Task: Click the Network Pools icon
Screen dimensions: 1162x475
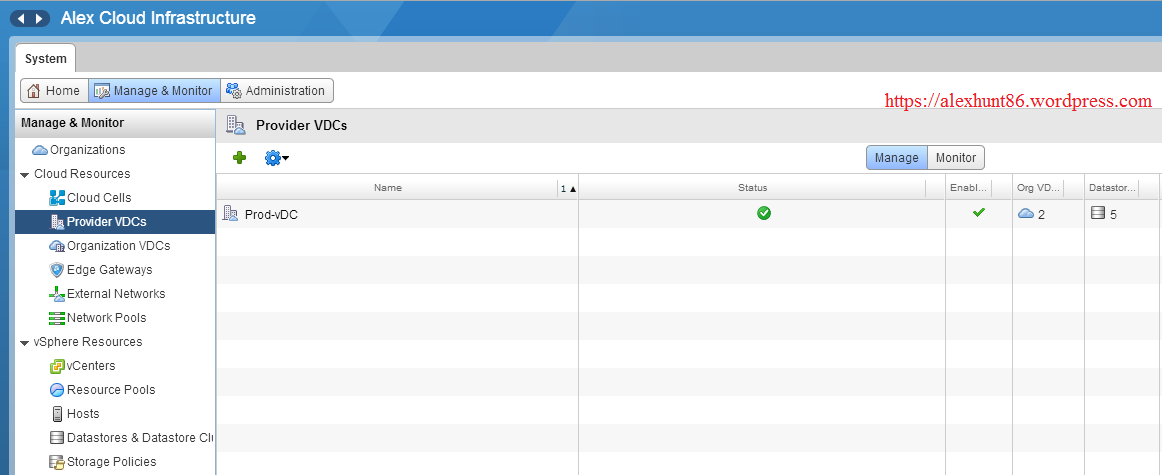Action: coord(57,318)
